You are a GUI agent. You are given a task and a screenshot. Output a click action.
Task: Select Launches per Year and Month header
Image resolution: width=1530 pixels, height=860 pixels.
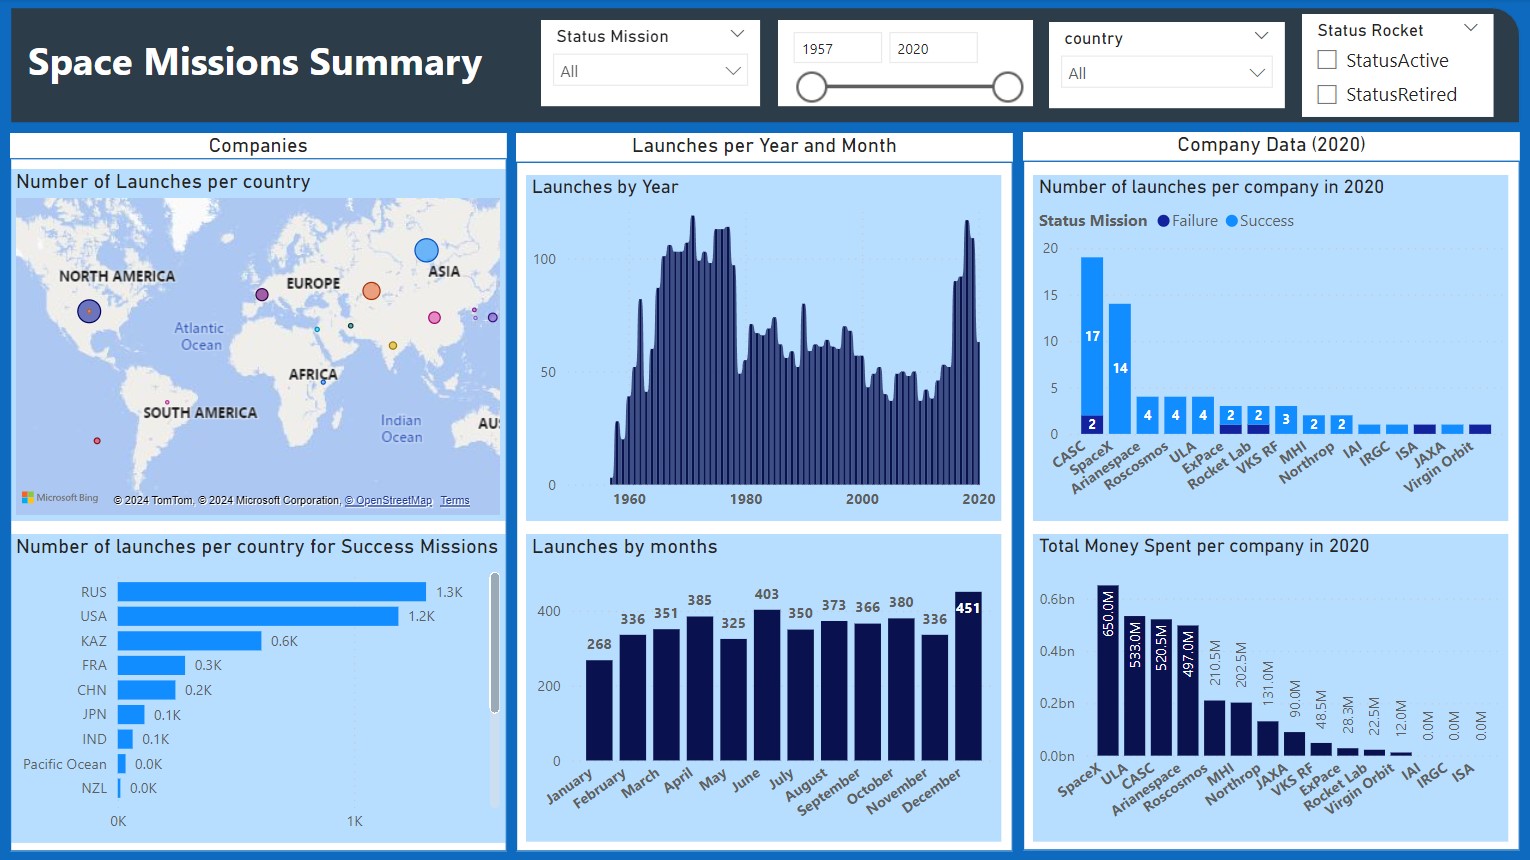[764, 145]
